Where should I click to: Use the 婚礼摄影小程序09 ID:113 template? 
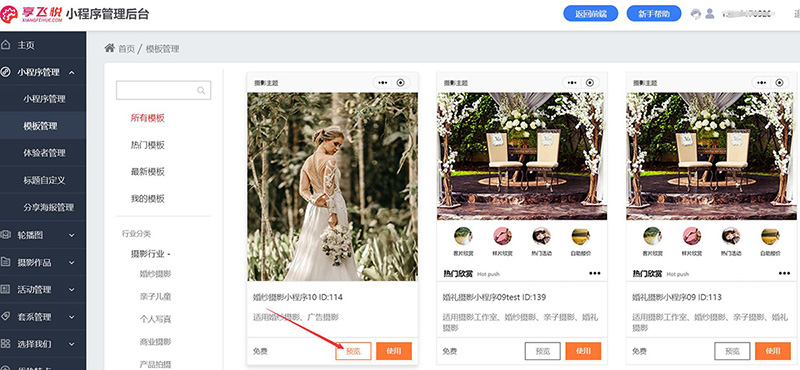(x=773, y=351)
